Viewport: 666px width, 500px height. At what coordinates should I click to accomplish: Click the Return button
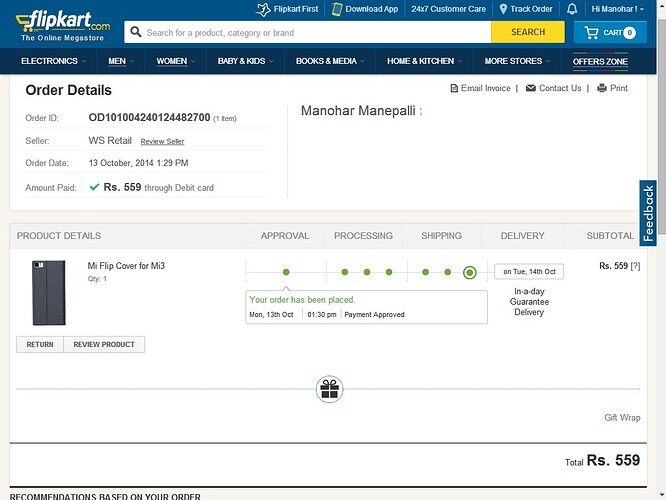[x=40, y=345]
